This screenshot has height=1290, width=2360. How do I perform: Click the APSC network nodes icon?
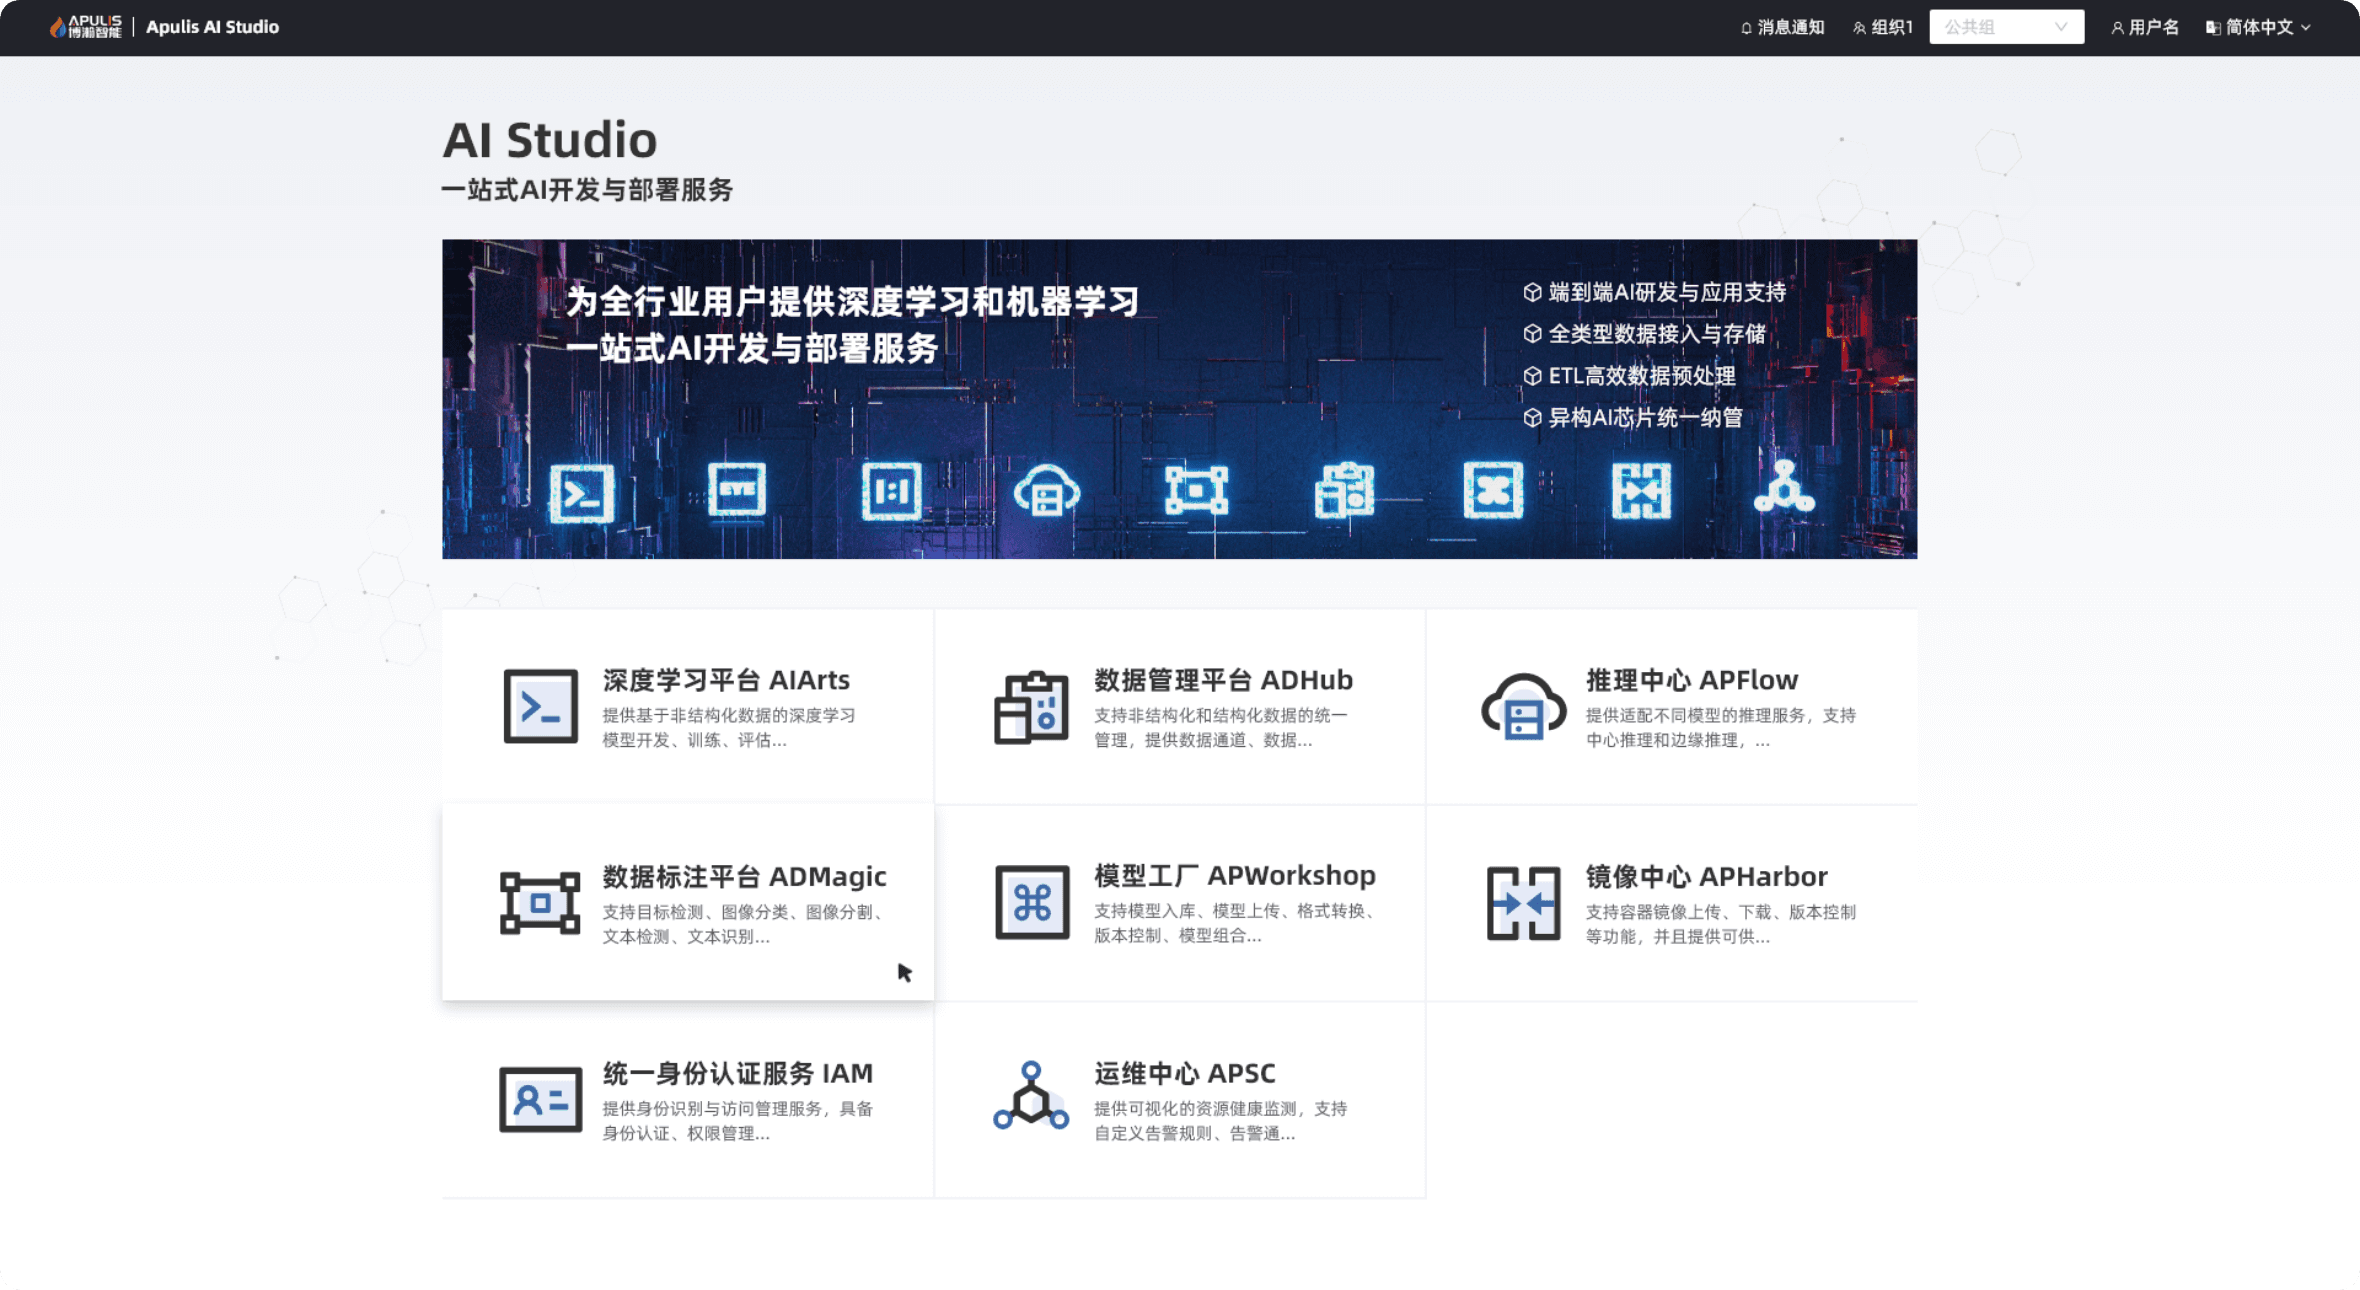(1031, 1096)
